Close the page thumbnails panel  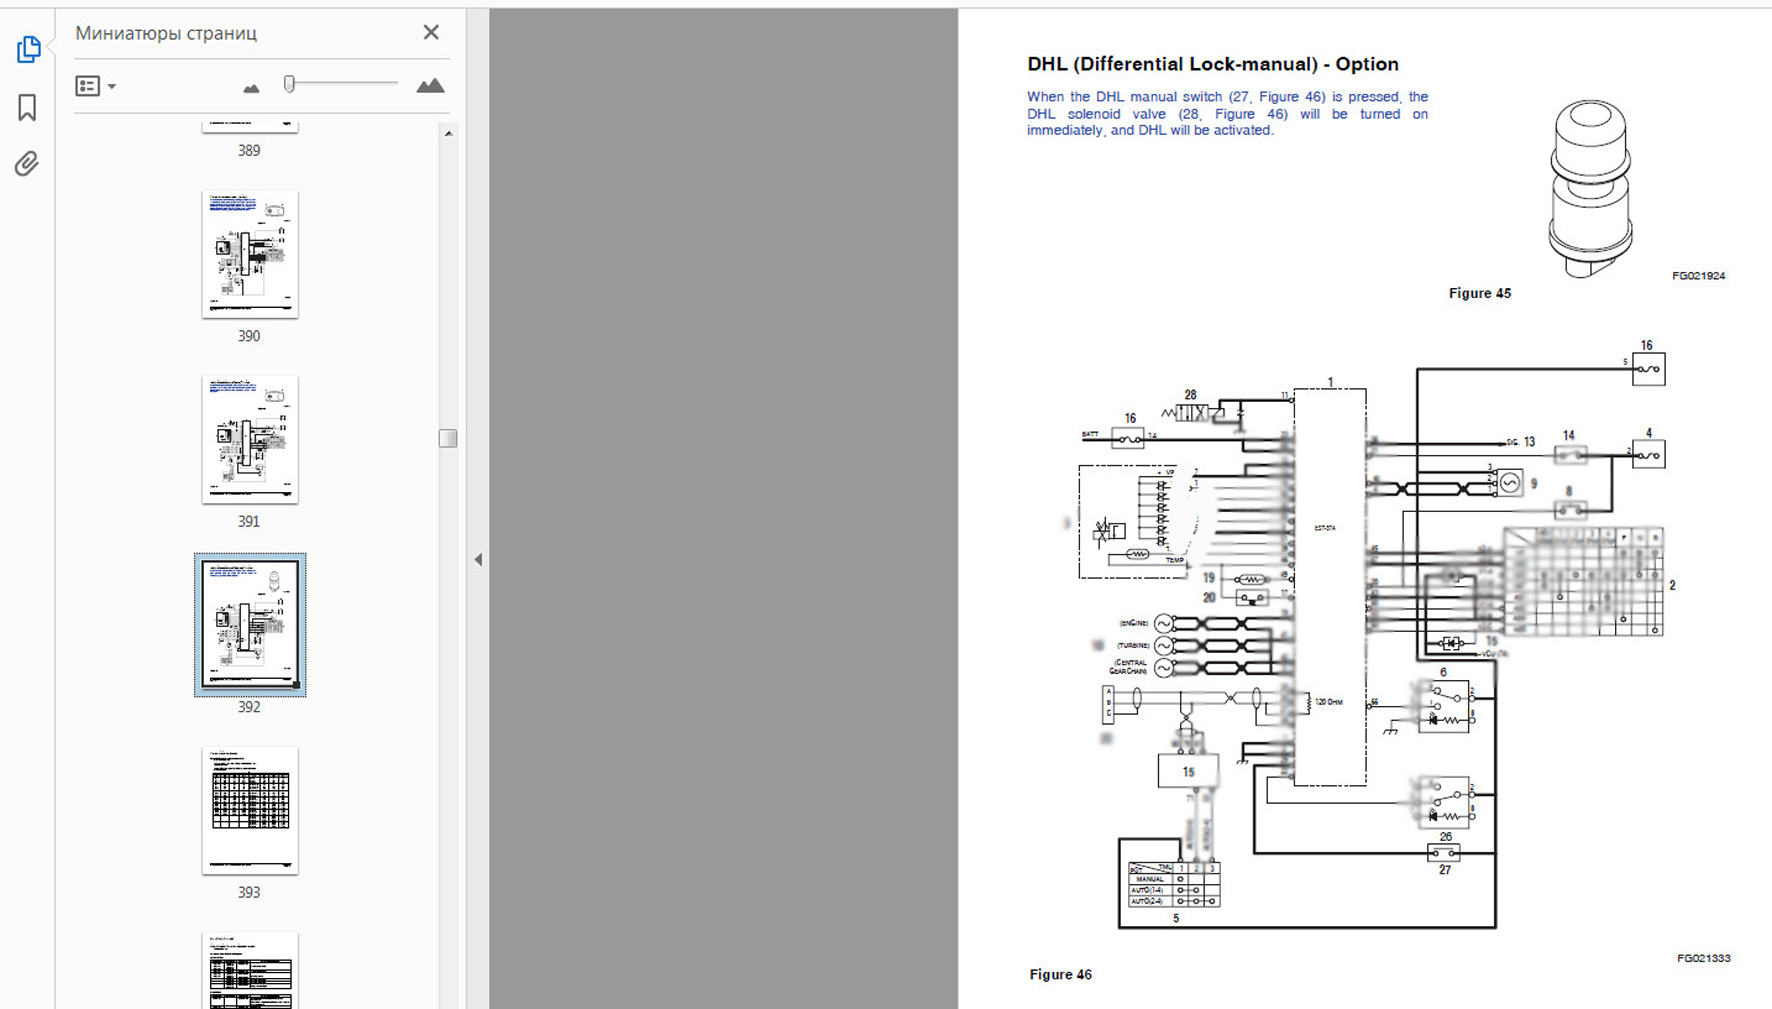pos(431,33)
